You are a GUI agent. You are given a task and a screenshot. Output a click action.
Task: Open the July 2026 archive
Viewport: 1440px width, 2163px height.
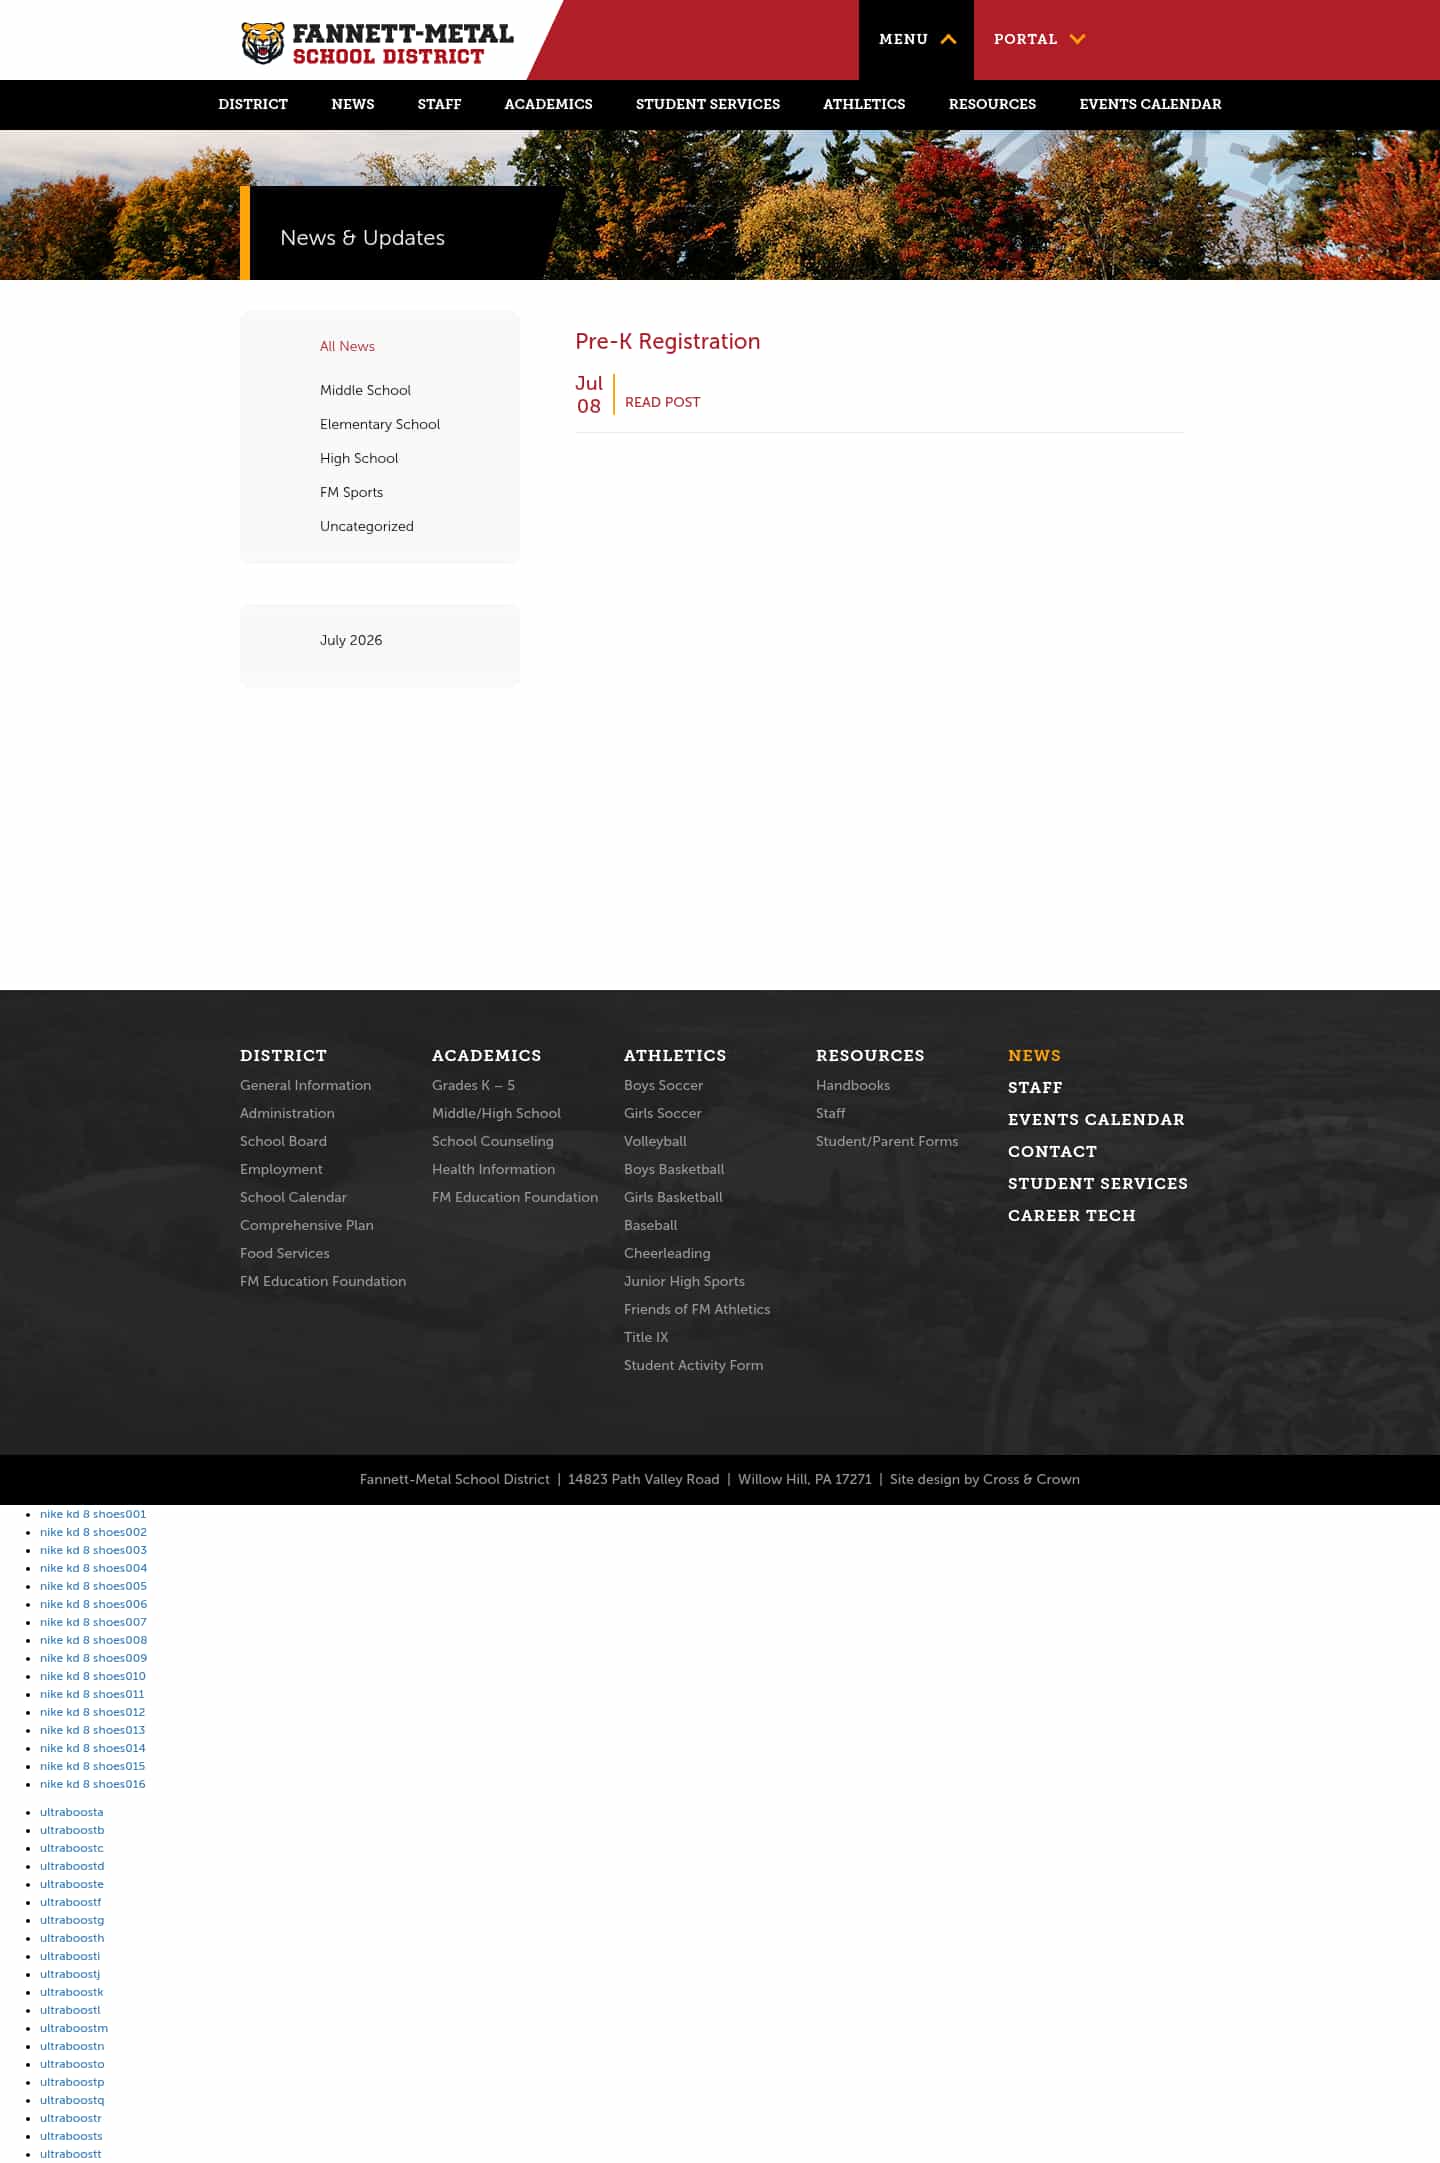(x=351, y=640)
